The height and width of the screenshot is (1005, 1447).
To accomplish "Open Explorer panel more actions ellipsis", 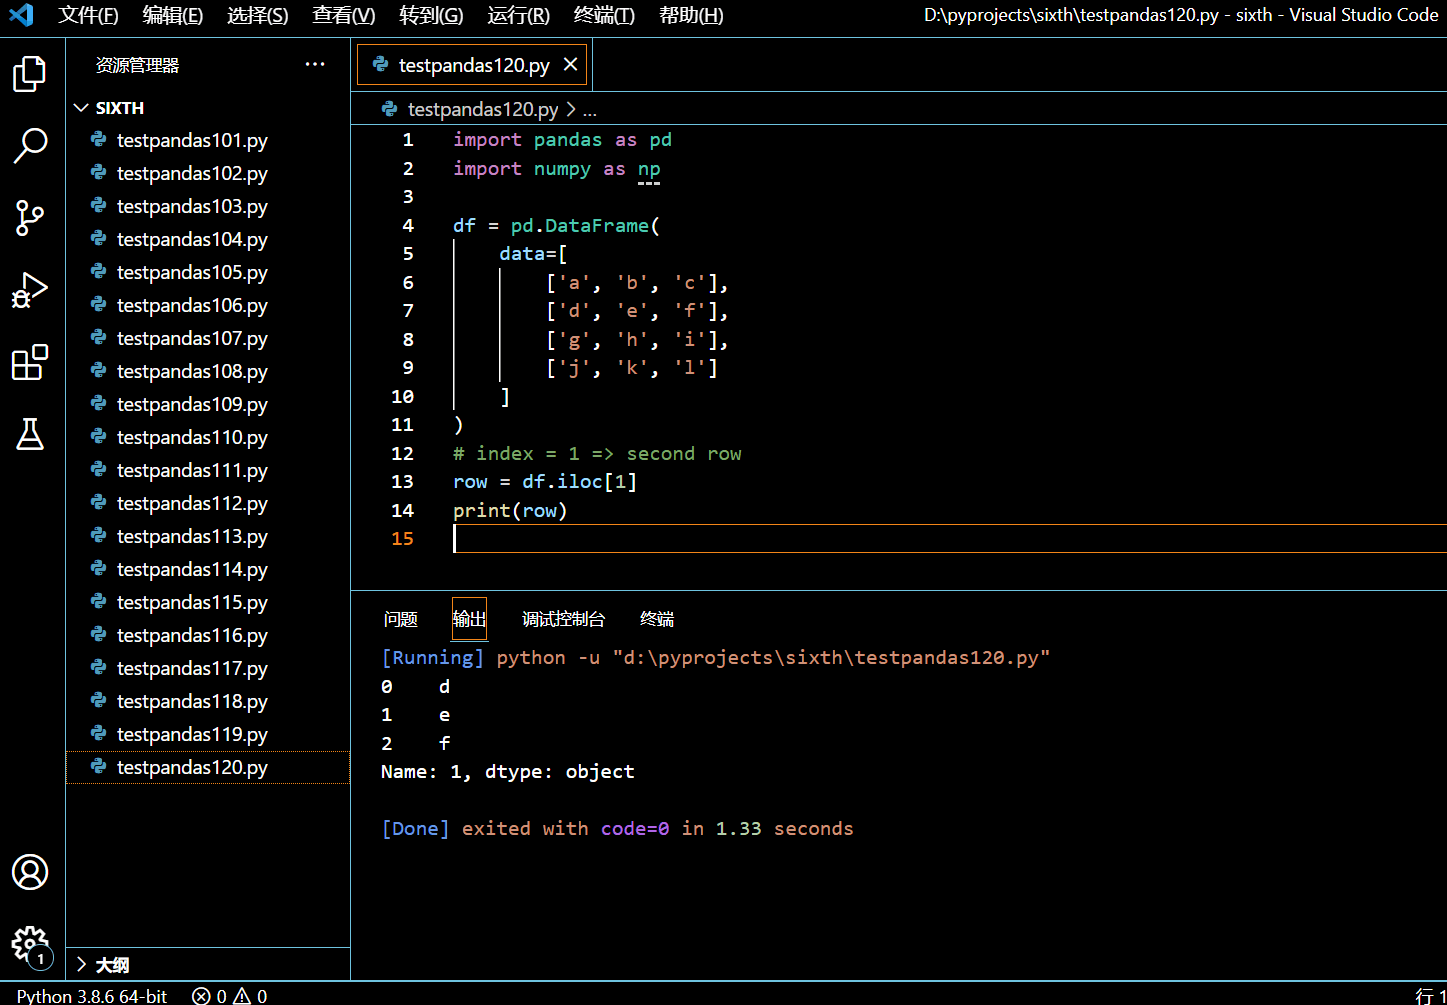I will (315, 64).
